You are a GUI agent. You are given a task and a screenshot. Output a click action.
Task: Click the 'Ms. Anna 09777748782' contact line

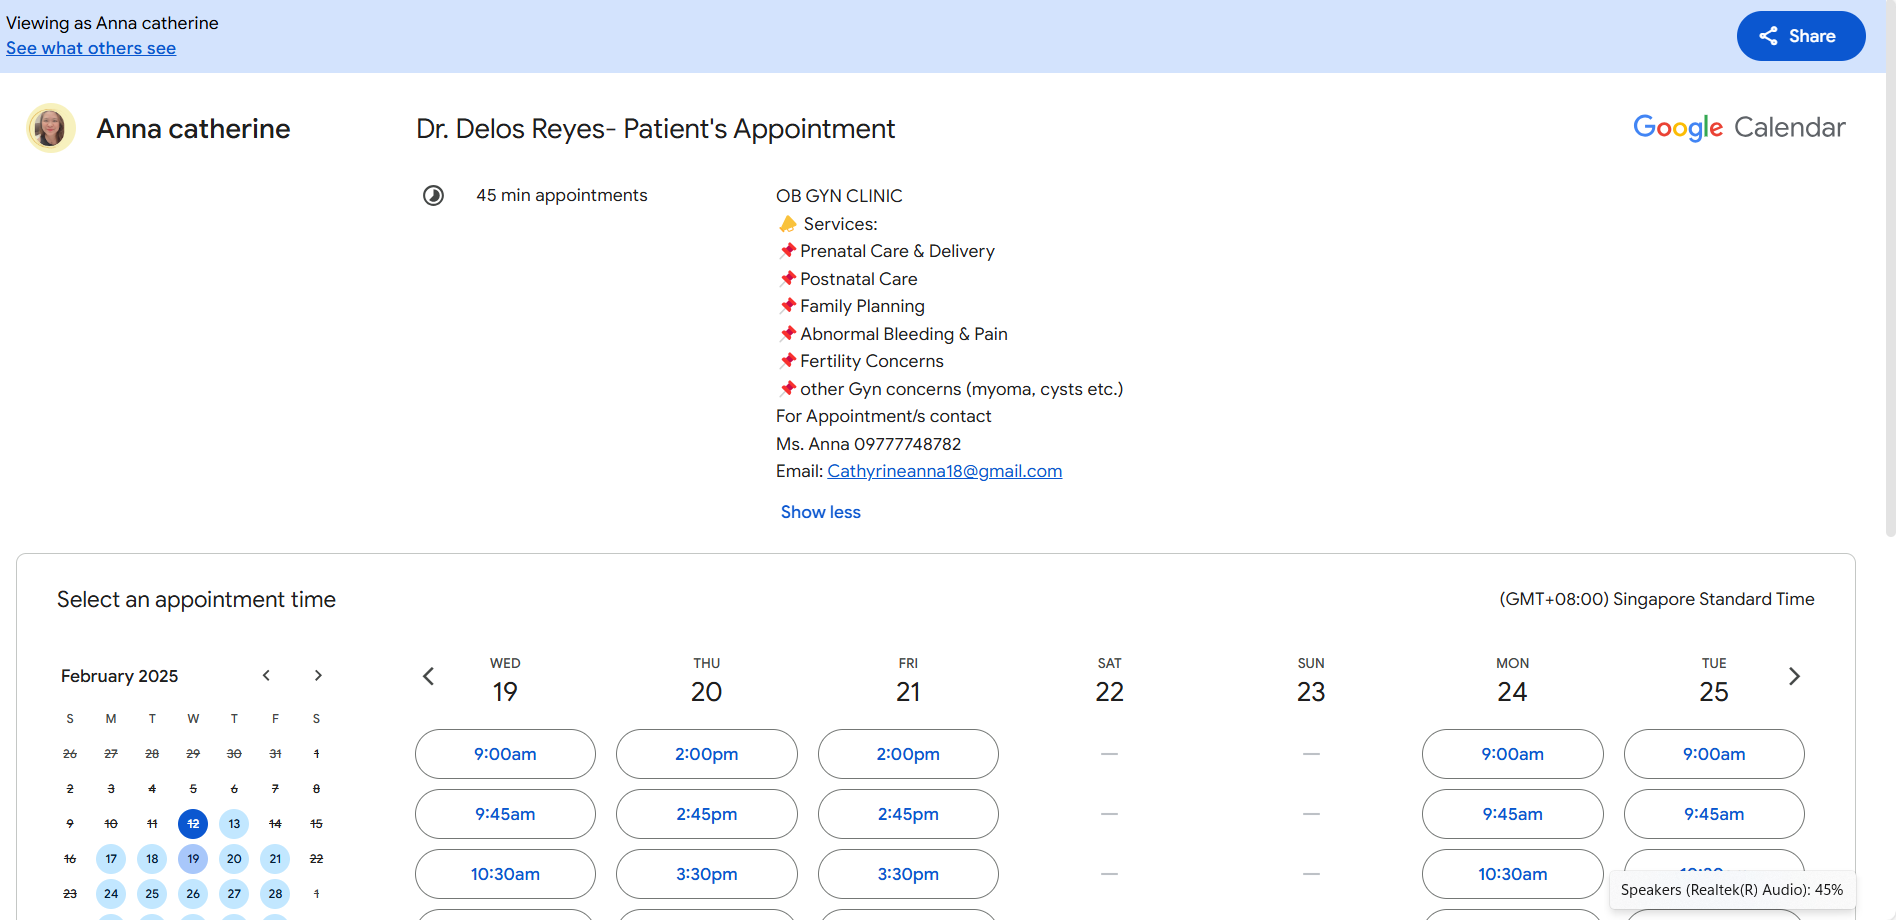(x=868, y=444)
